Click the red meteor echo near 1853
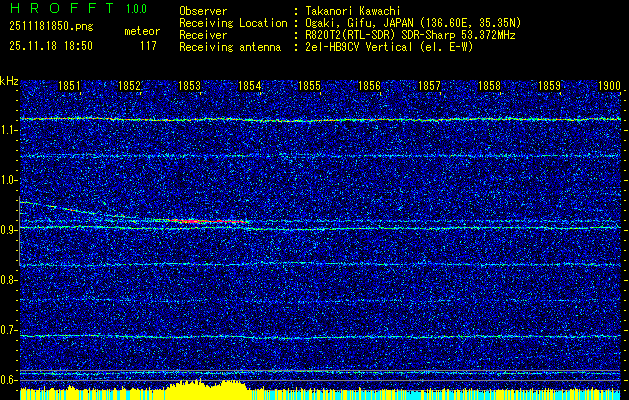 [185, 220]
